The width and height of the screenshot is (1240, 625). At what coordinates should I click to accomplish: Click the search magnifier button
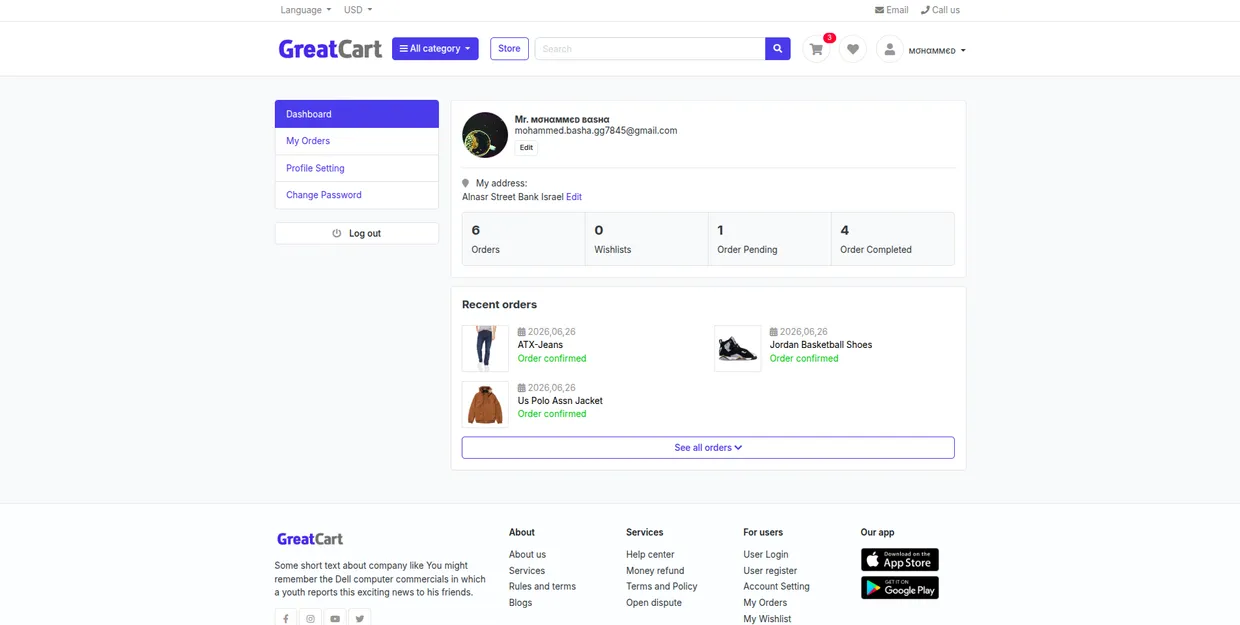point(778,48)
